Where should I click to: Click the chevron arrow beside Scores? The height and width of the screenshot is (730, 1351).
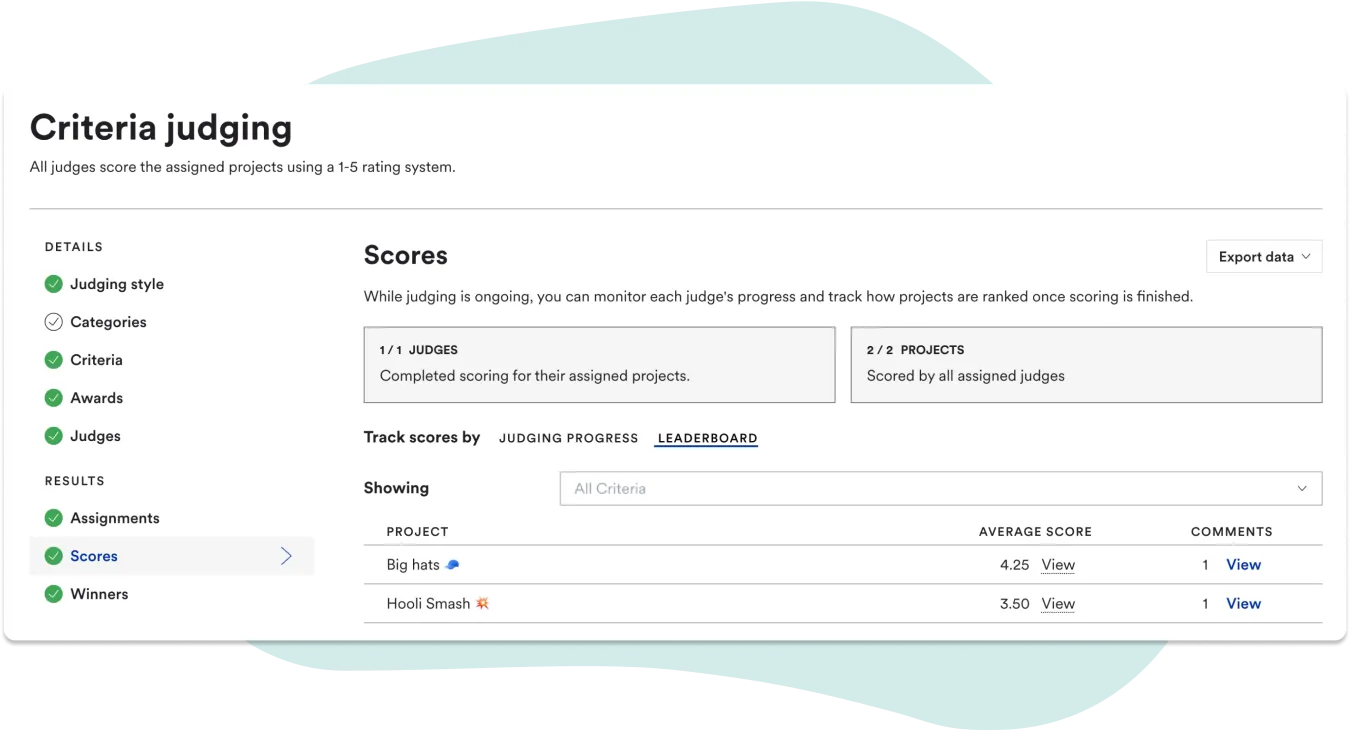click(x=286, y=556)
